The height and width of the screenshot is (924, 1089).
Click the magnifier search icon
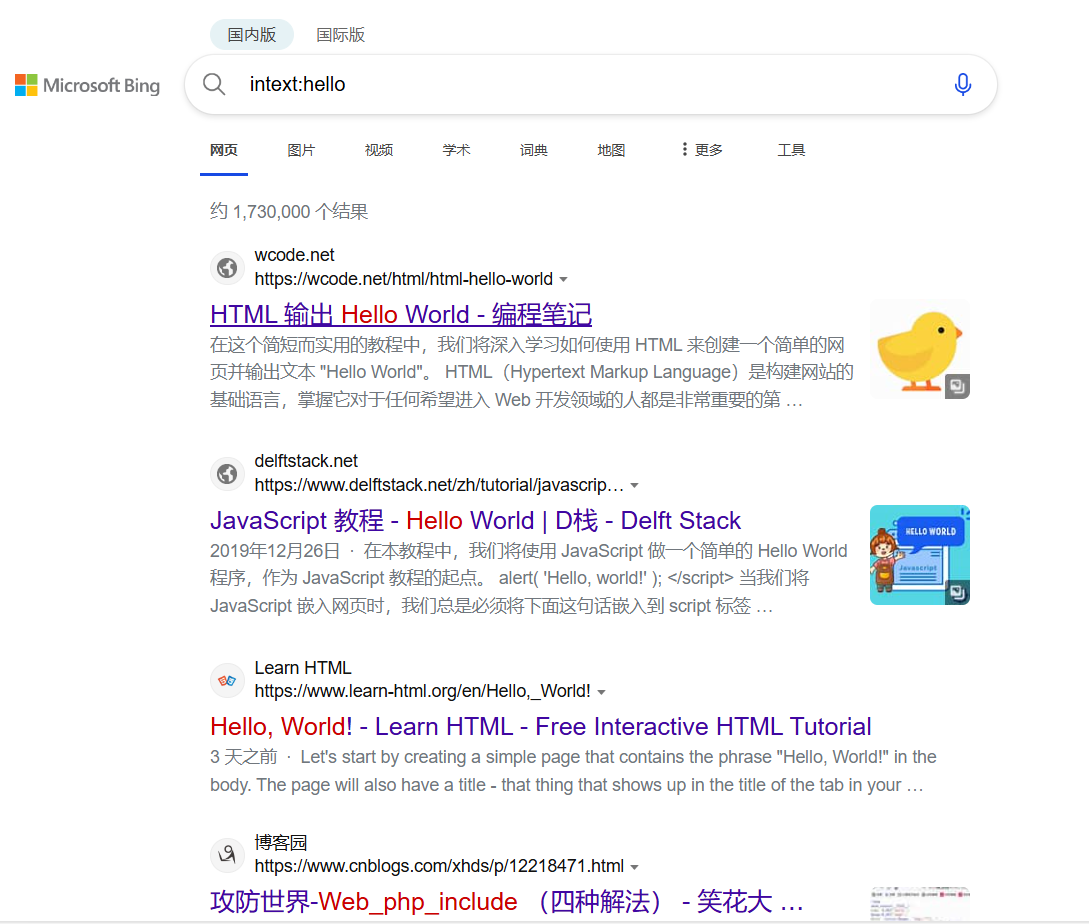coord(214,85)
